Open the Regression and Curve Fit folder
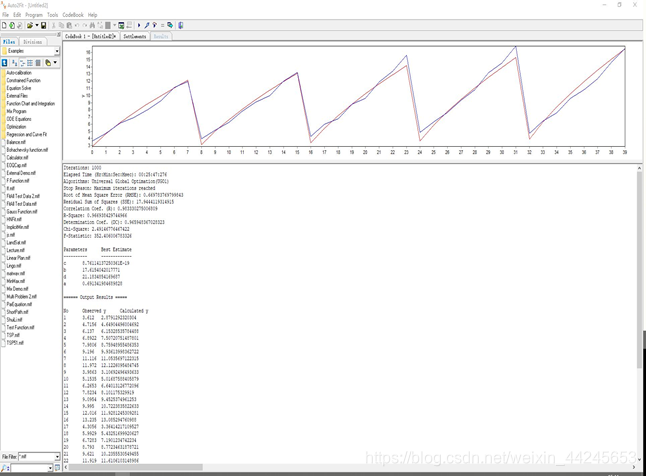Image resolution: width=646 pixels, height=476 pixels. (26, 135)
